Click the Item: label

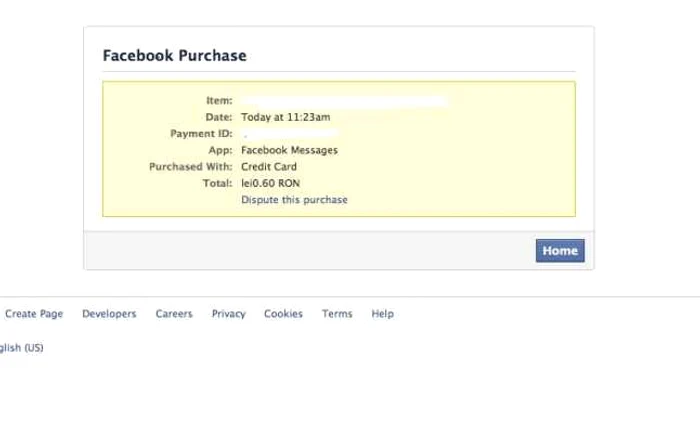[219, 100]
